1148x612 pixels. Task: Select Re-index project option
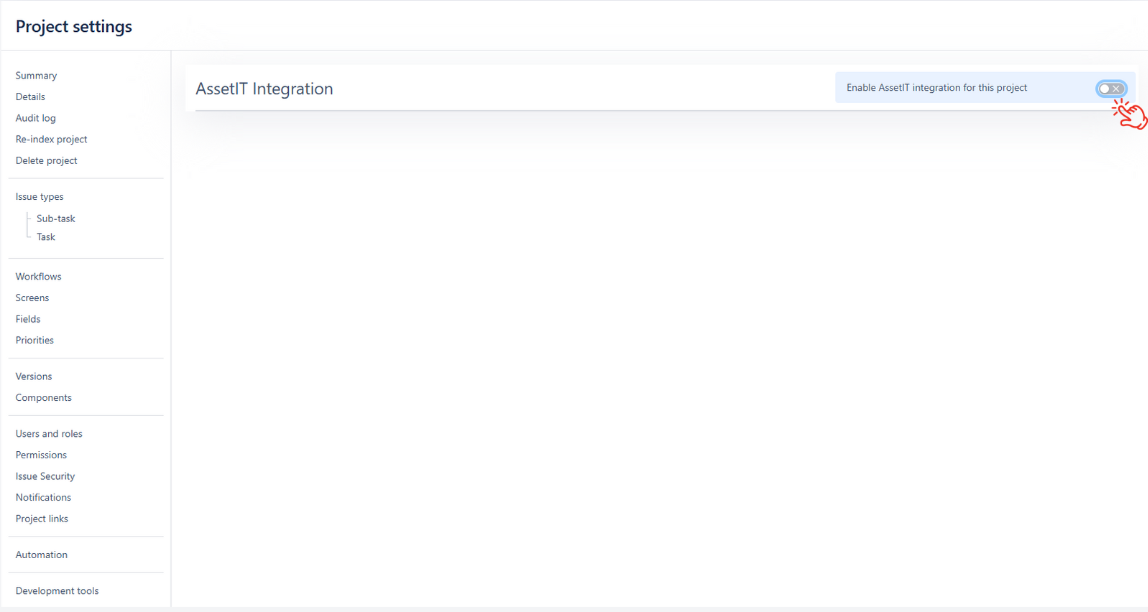51,140
